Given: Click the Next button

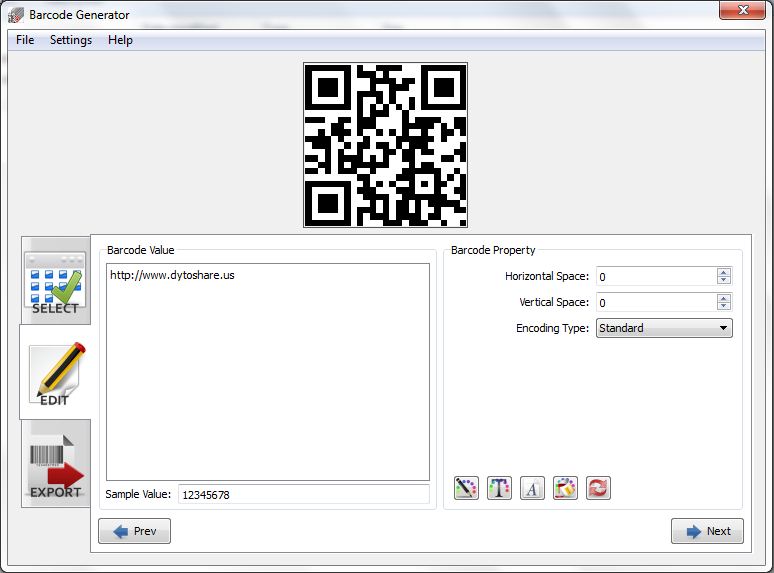Looking at the screenshot, I should (x=707, y=531).
